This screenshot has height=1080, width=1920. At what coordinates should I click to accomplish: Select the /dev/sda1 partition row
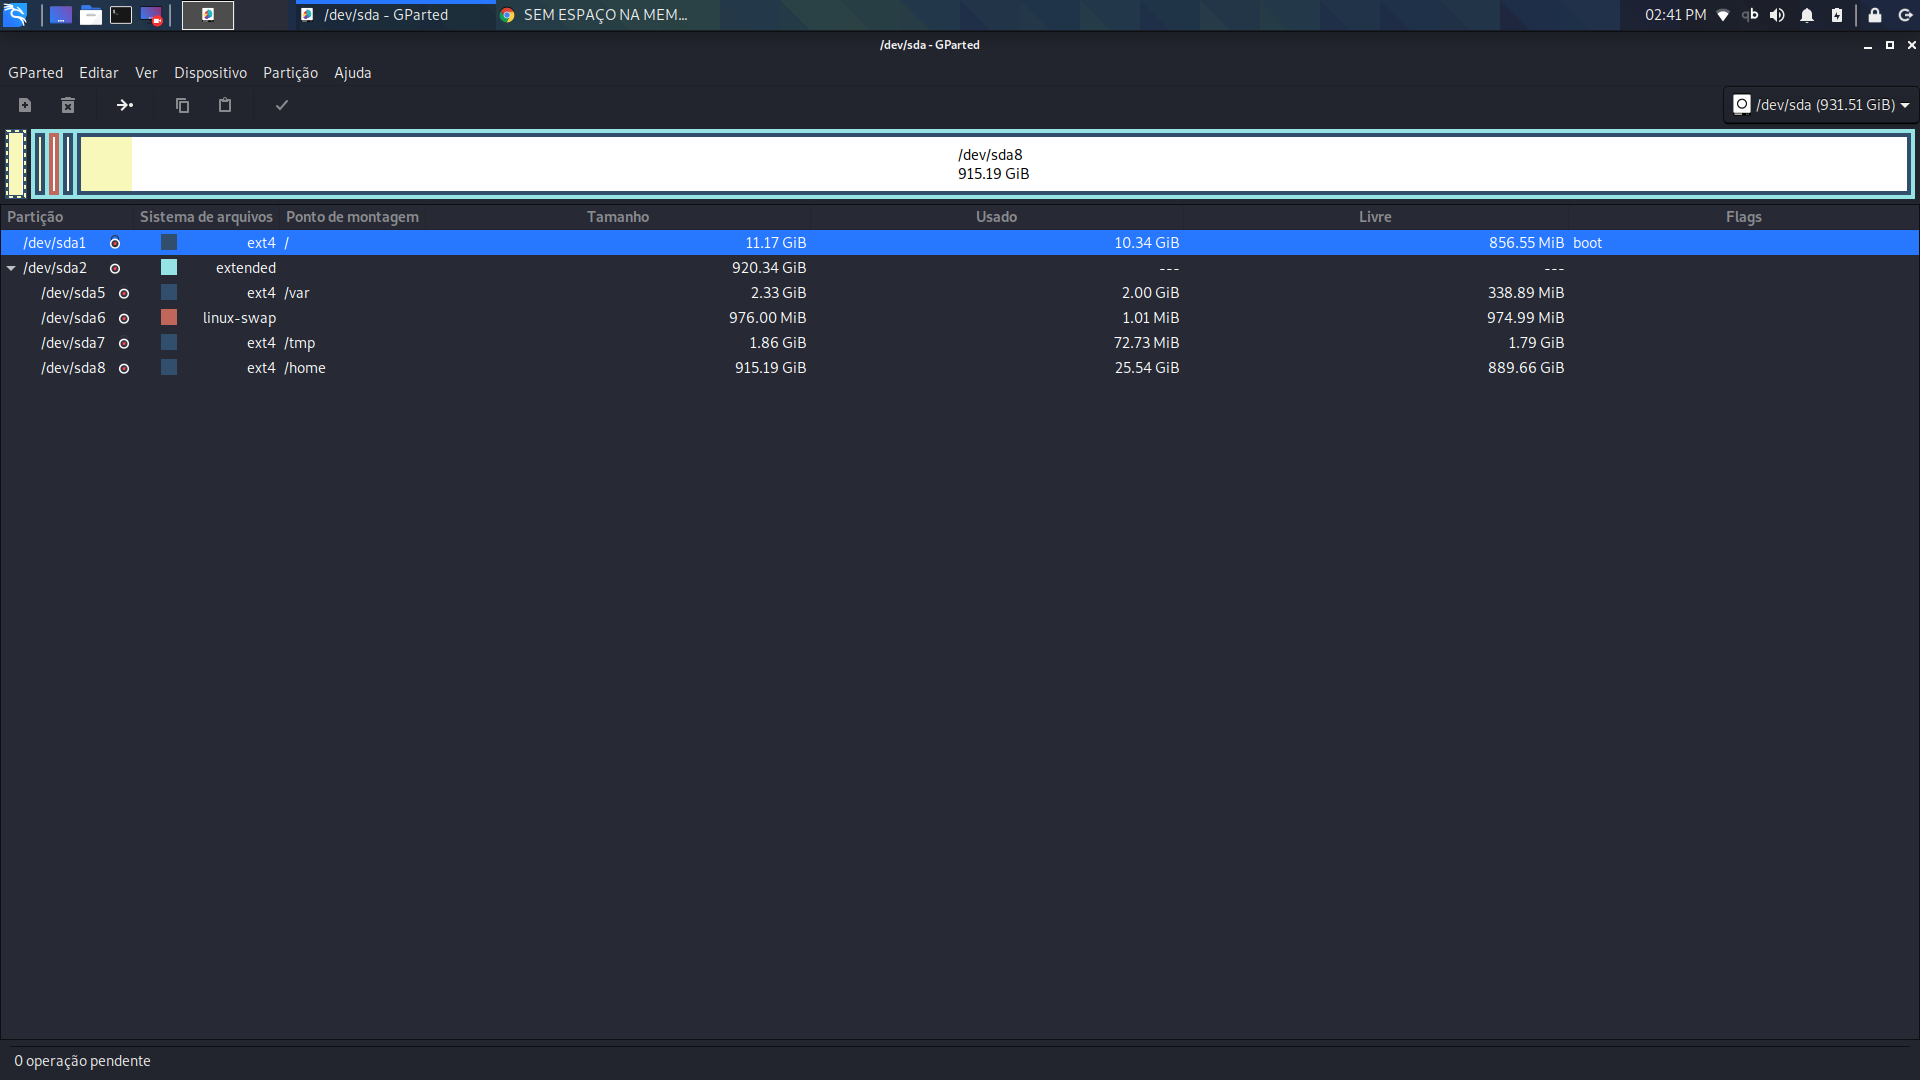(960, 243)
